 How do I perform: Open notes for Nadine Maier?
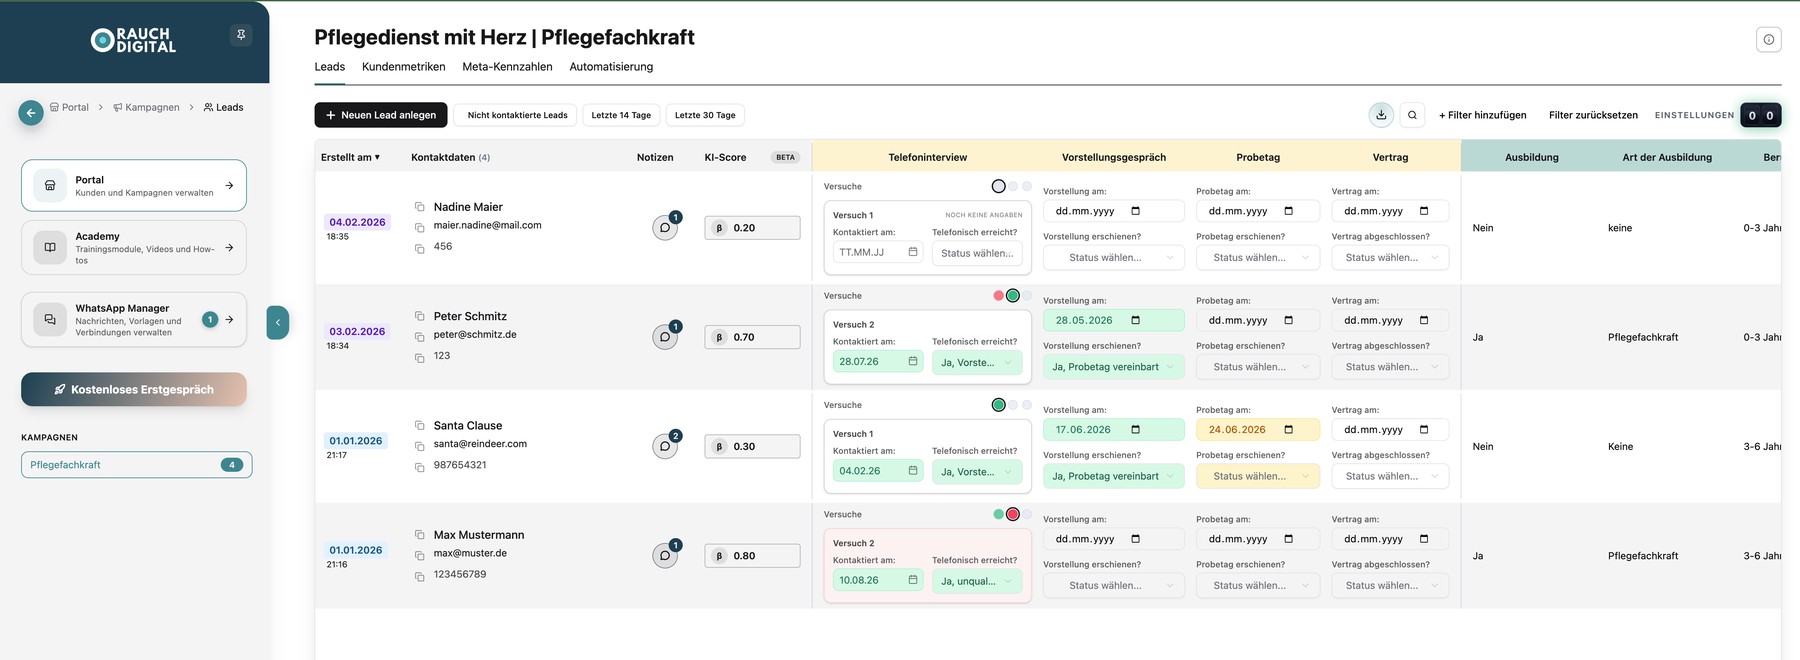pyautogui.click(x=665, y=228)
